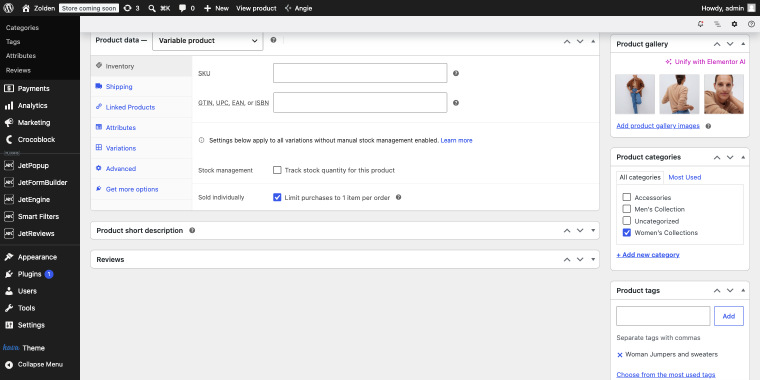
Task: Click Unify with Elementor AI
Action: pyautogui.click(x=705, y=62)
